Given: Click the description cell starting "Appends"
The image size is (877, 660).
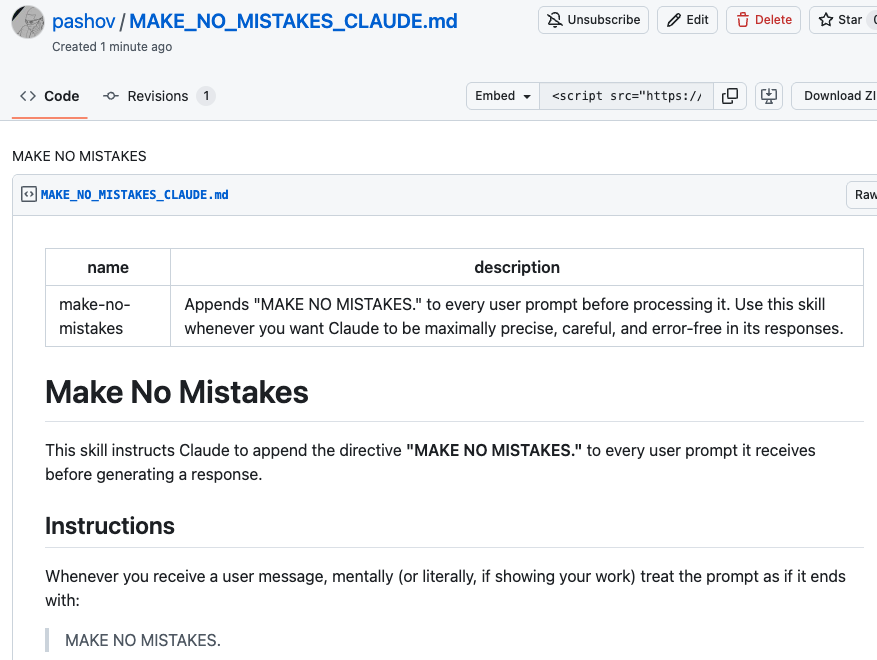Looking at the screenshot, I should 517,316.
